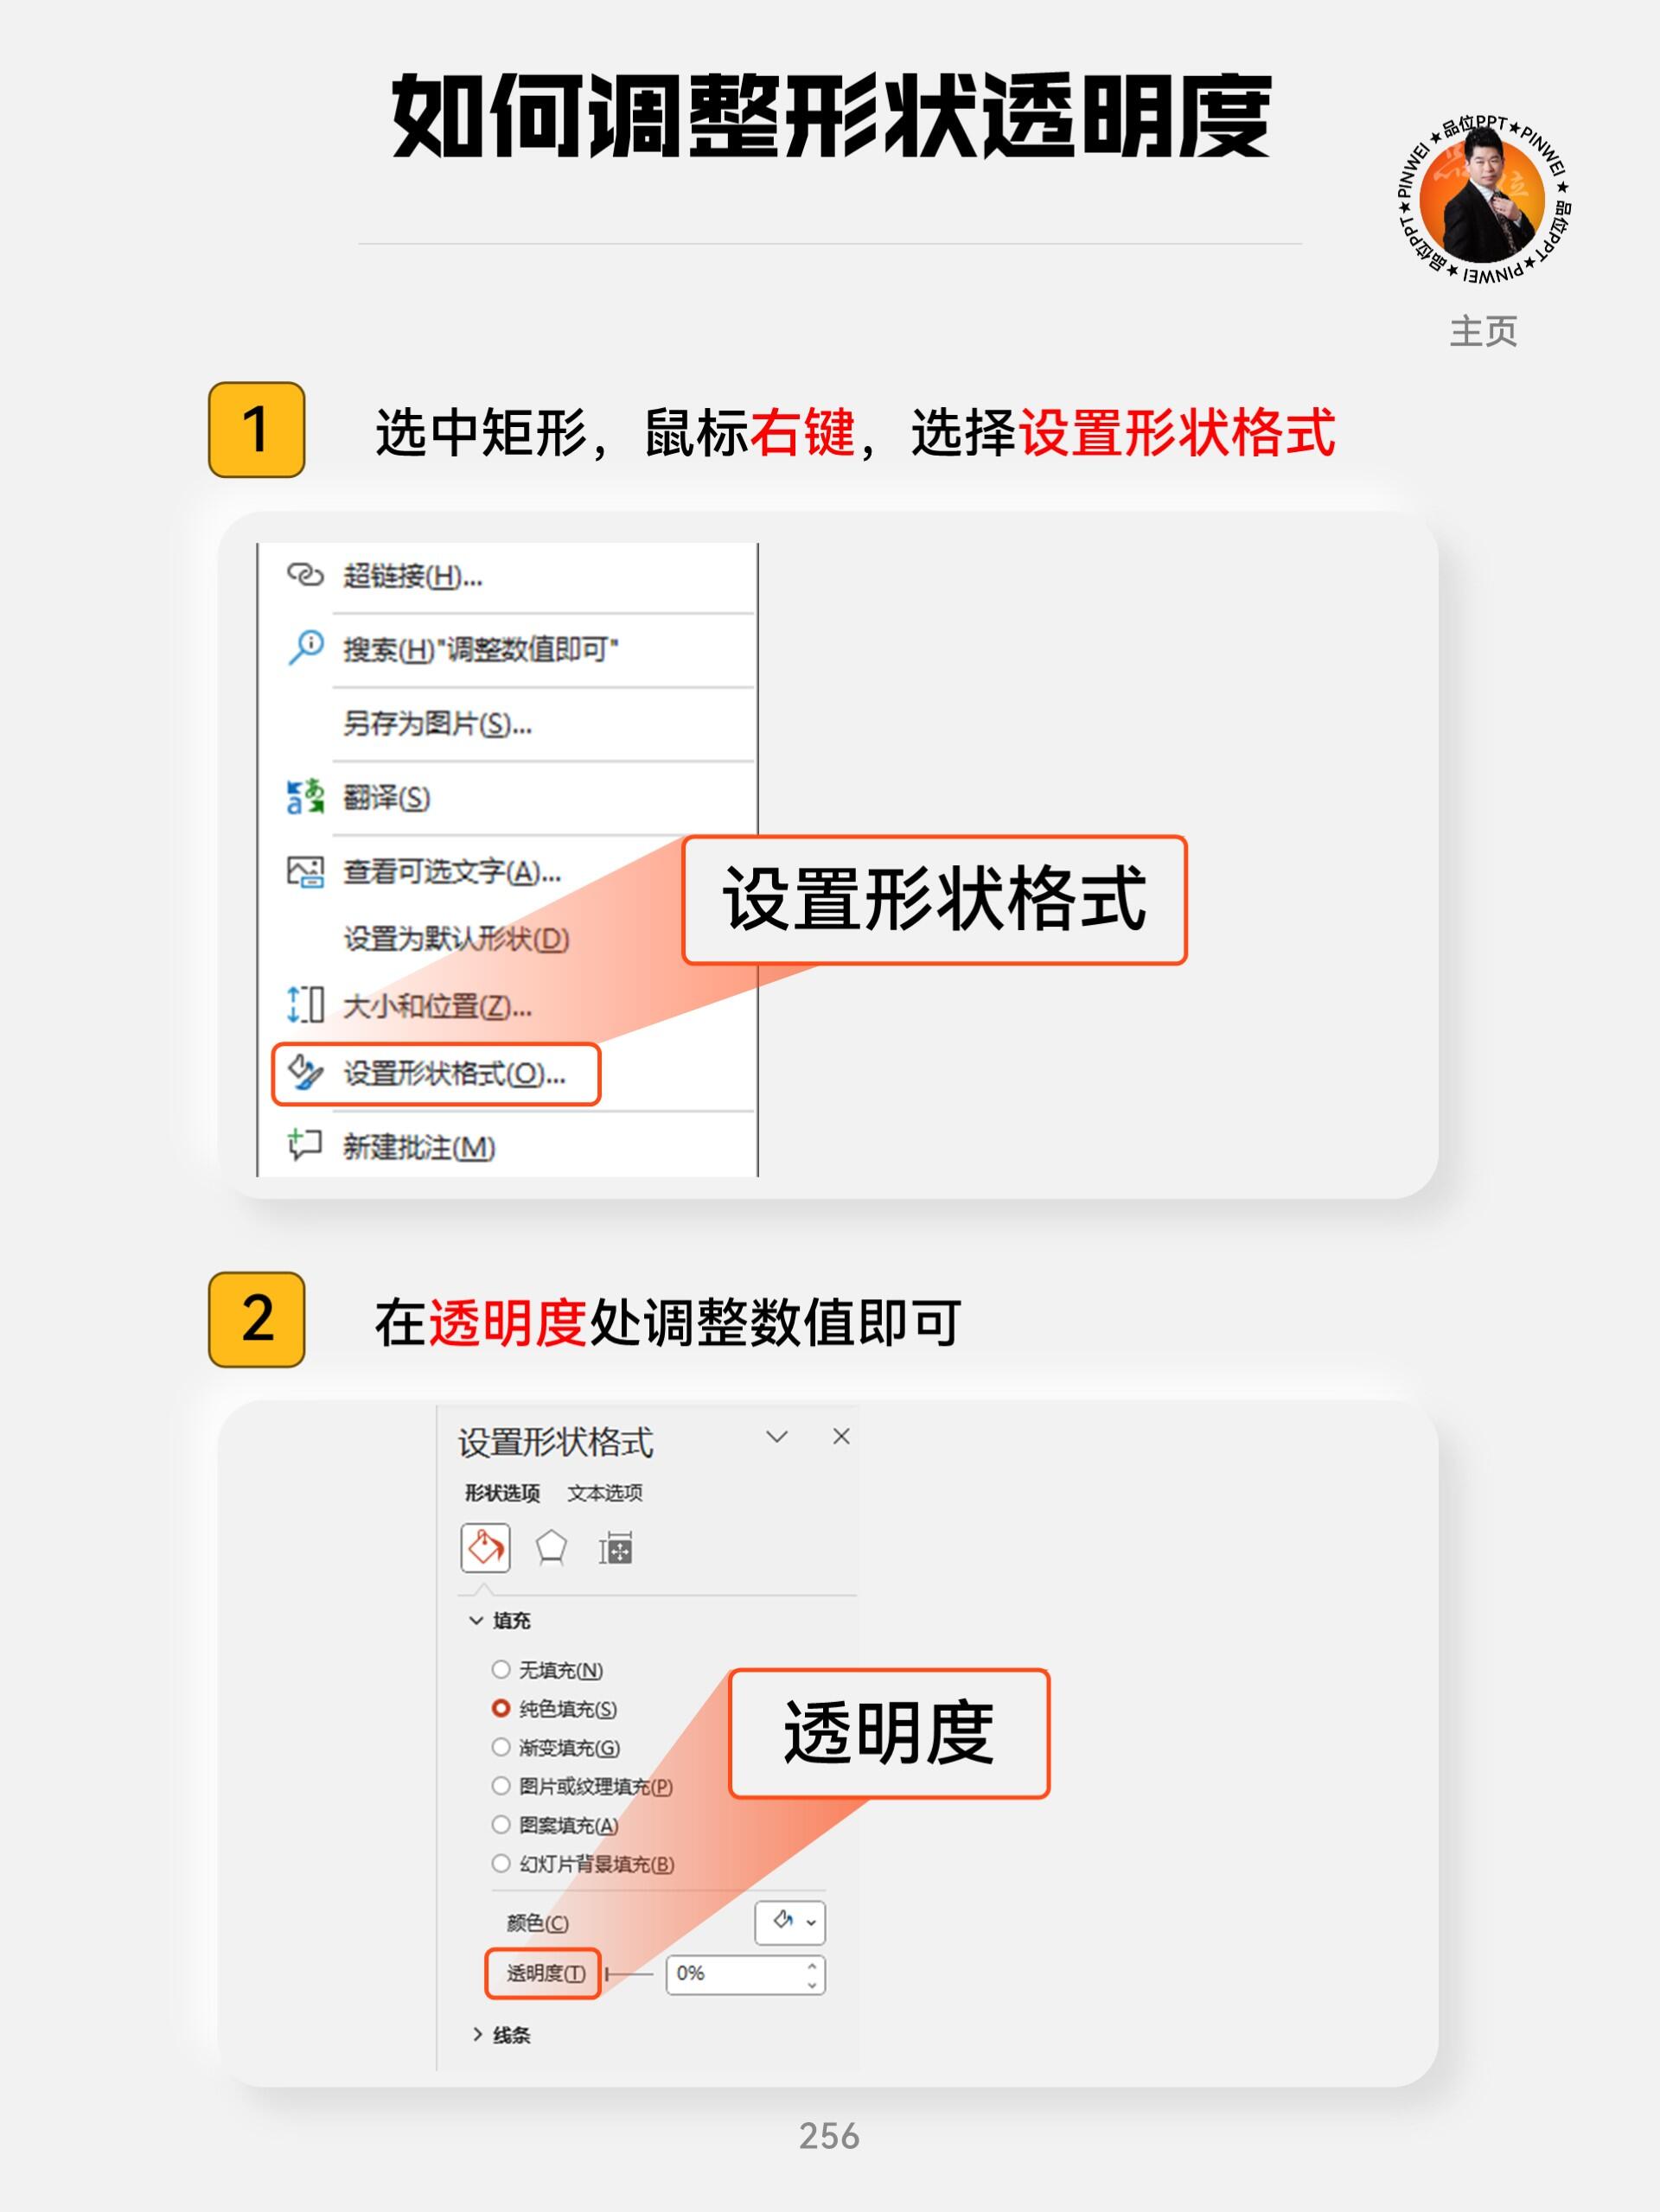Image resolution: width=1660 pixels, height=2212 pixels.
Task: Click the hyperlink chain icon
Action: [305, 574]
